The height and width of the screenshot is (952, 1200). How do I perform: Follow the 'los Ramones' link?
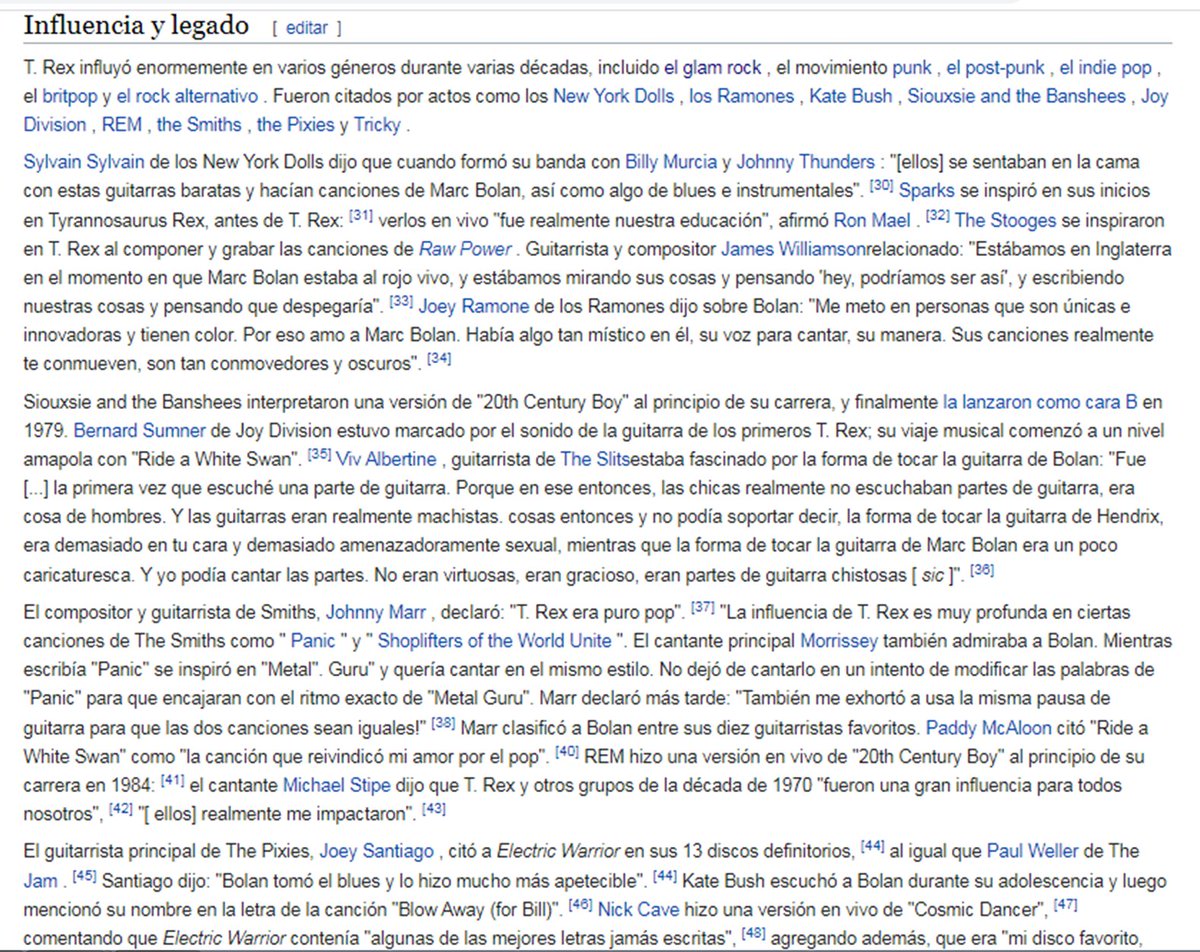point(742,97)
